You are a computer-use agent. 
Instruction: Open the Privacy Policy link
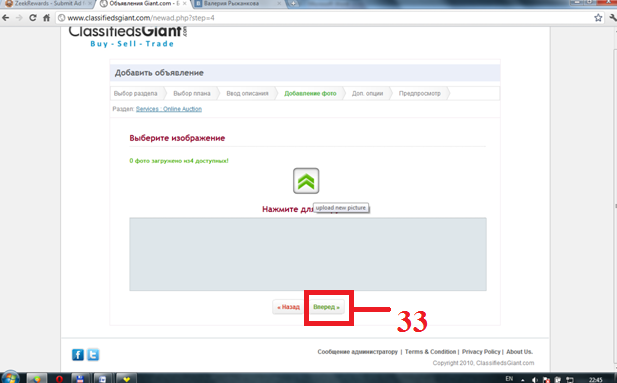[x=481, y=352]
